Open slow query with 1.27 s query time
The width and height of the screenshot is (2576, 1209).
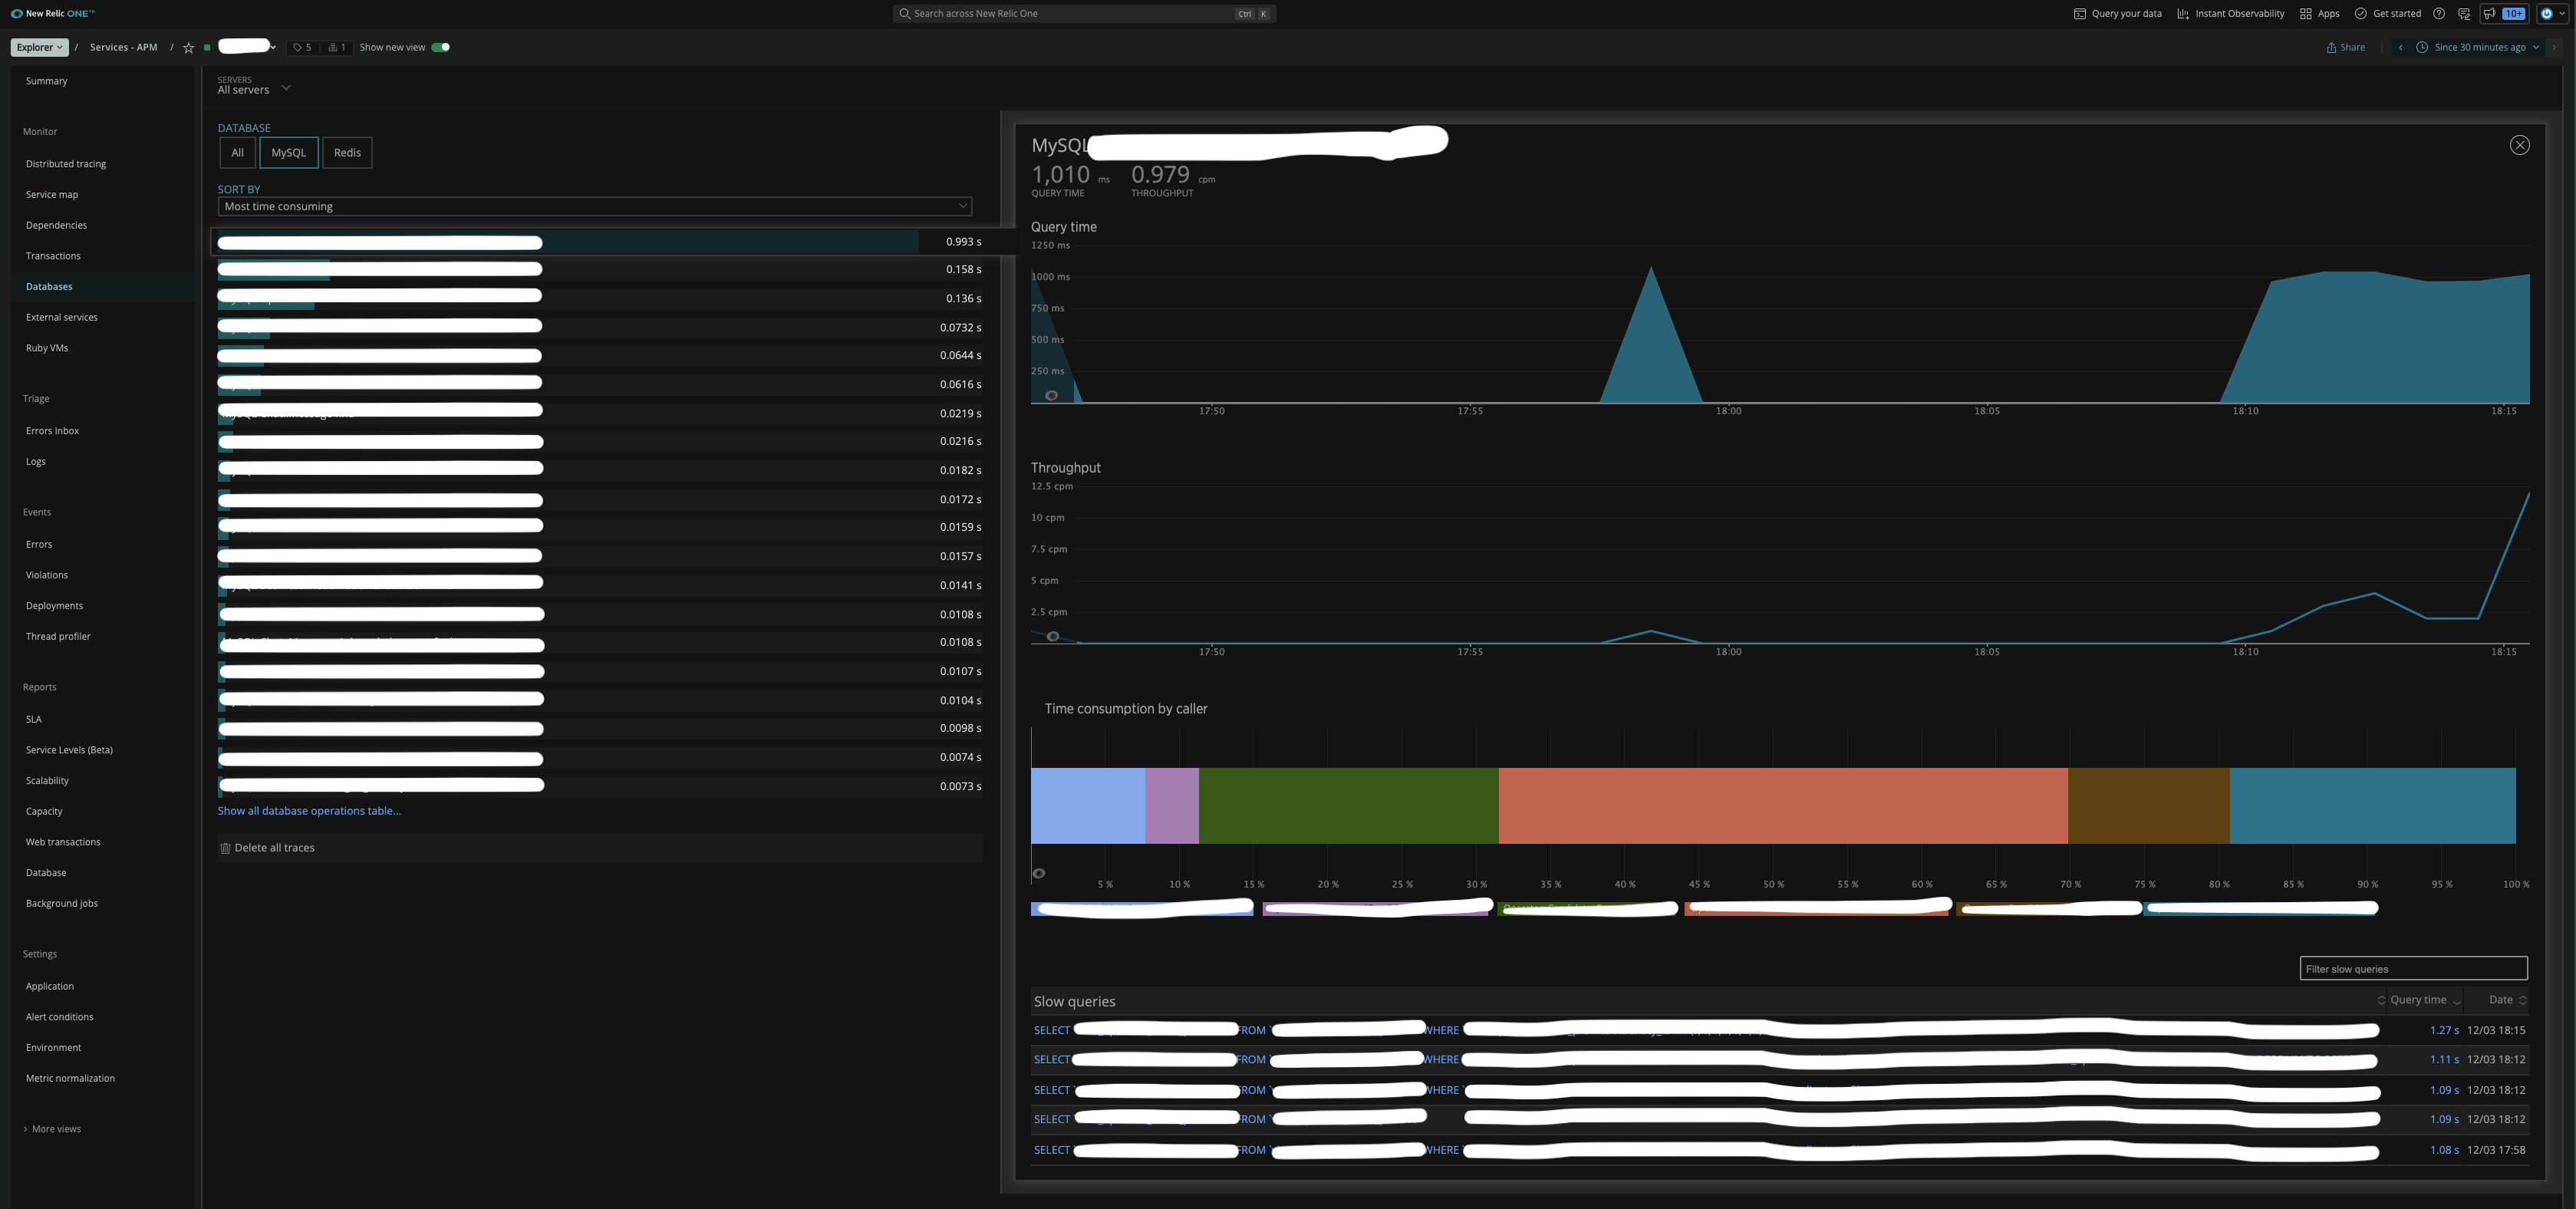(x=1780, y=1030)
